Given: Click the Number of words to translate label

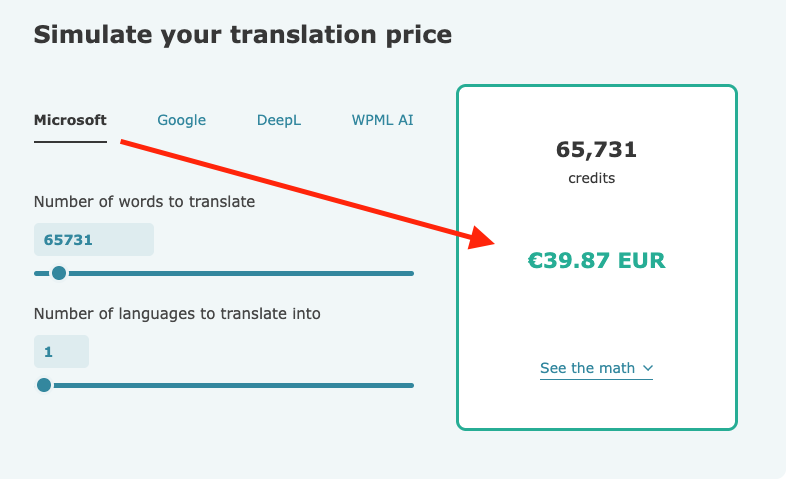Looking at the screenshot, I should (144, 202).
